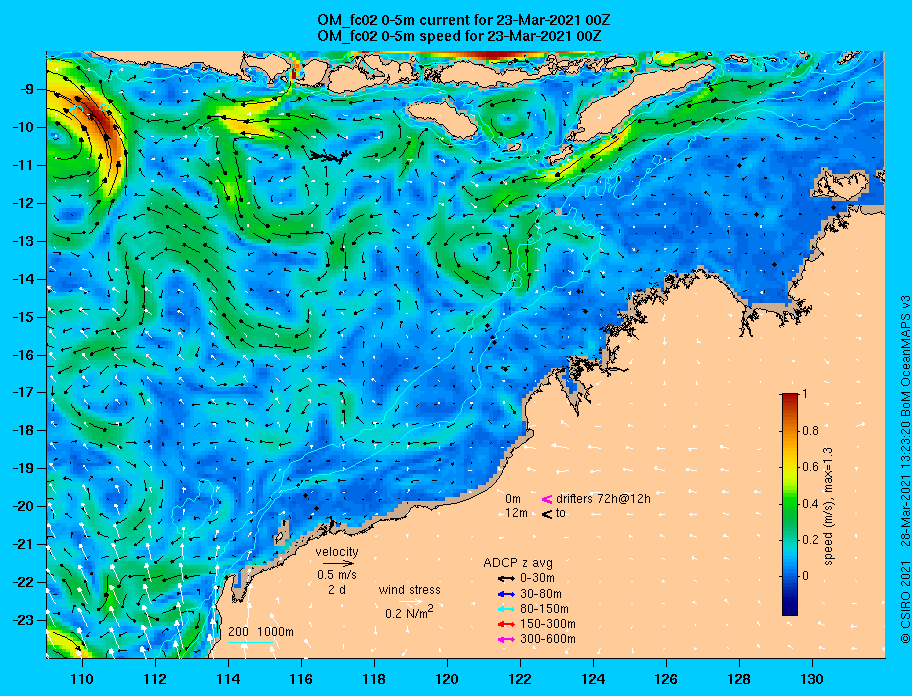The width and height of the screenshot is (912, 696).
Task: Click the latitude axis label '-15'
Action: 24,317
